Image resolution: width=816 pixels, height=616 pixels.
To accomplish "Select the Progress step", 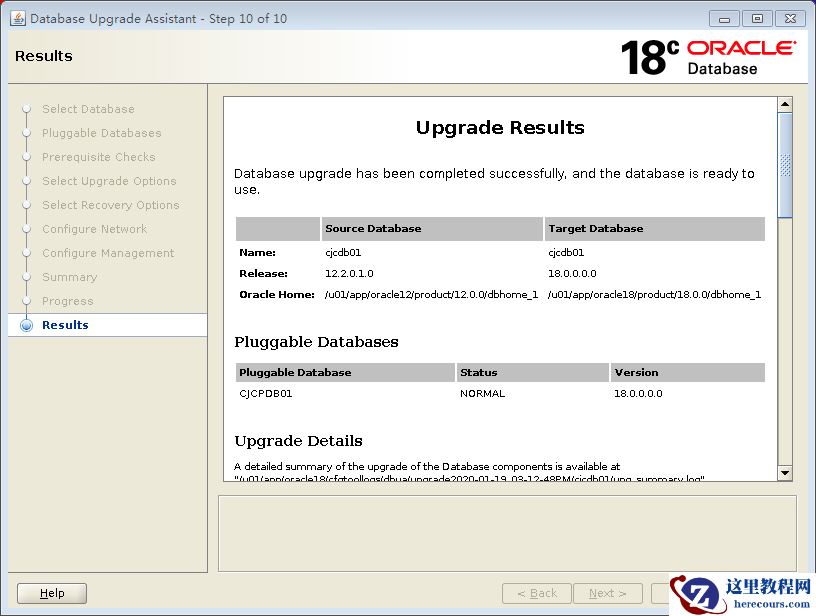I will pos(67,301).
